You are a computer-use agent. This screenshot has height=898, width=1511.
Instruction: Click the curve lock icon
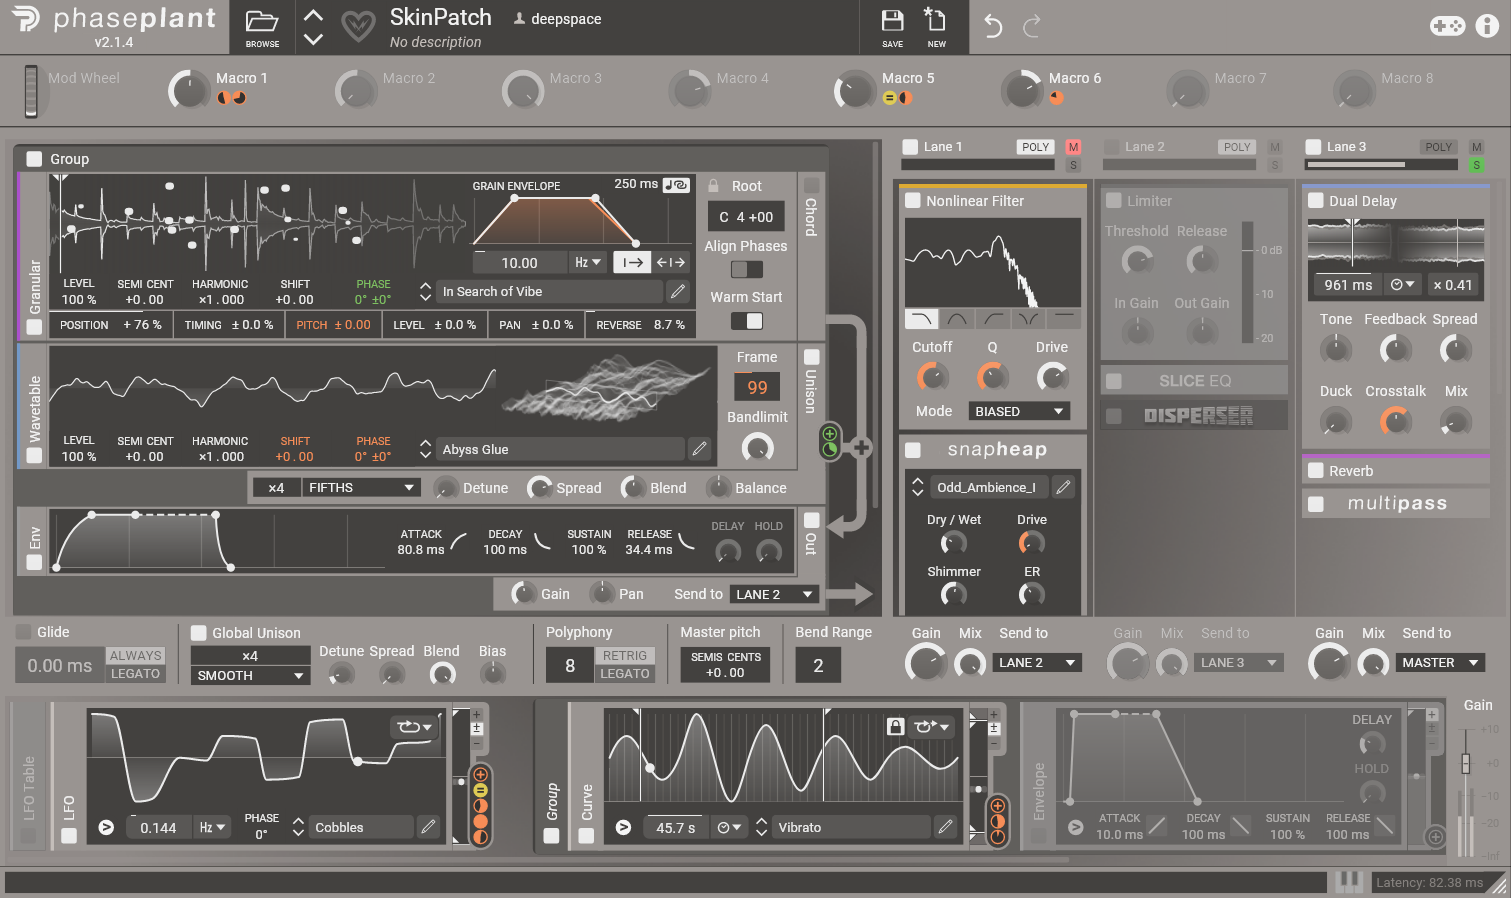896,726
